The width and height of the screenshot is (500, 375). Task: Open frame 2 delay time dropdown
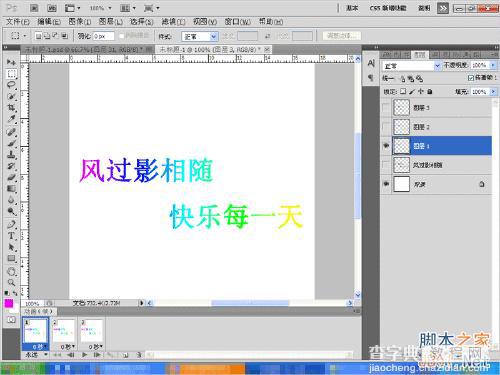tap(67, 347)
